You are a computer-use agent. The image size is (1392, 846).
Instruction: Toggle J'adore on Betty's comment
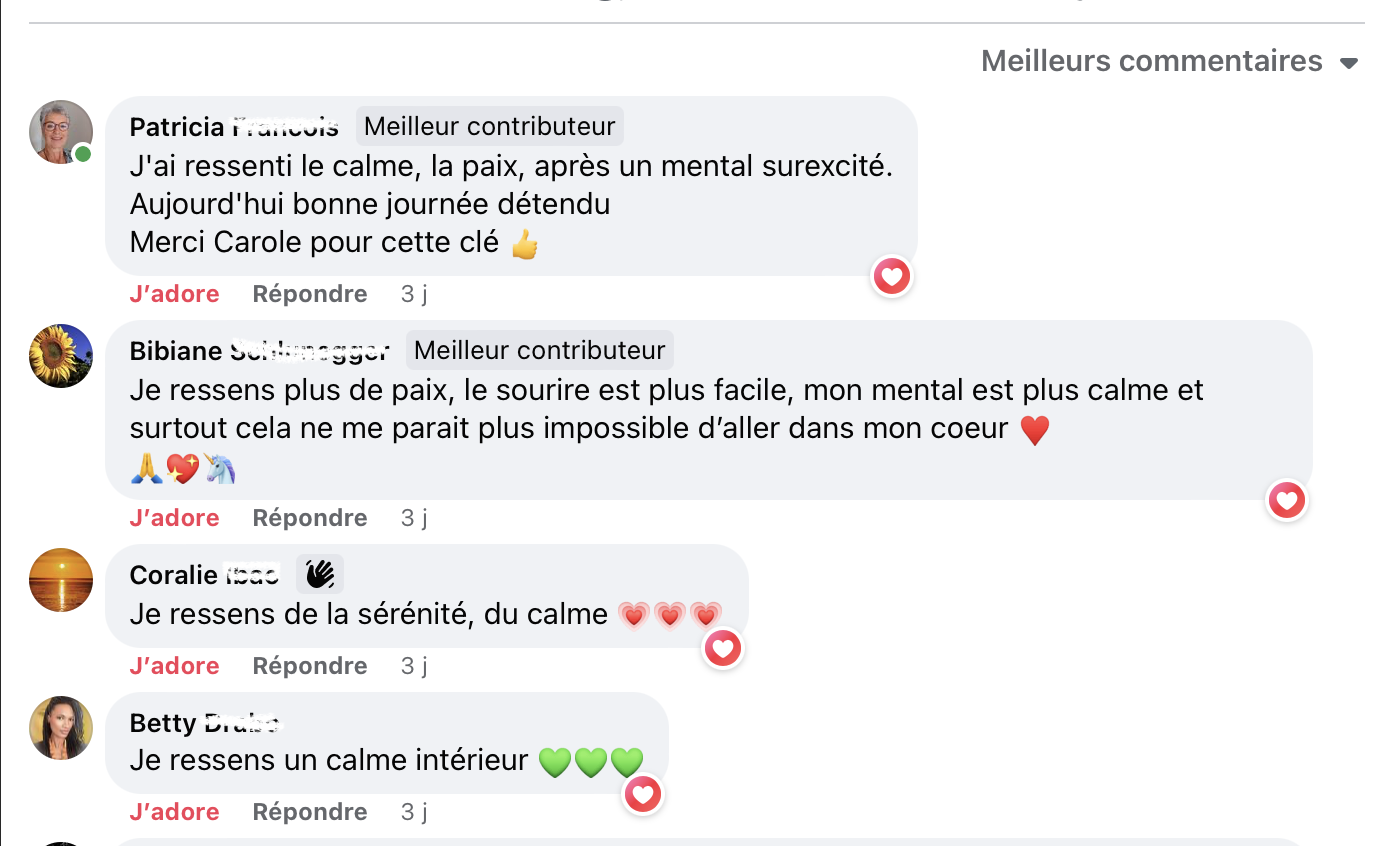coord(174,812)
